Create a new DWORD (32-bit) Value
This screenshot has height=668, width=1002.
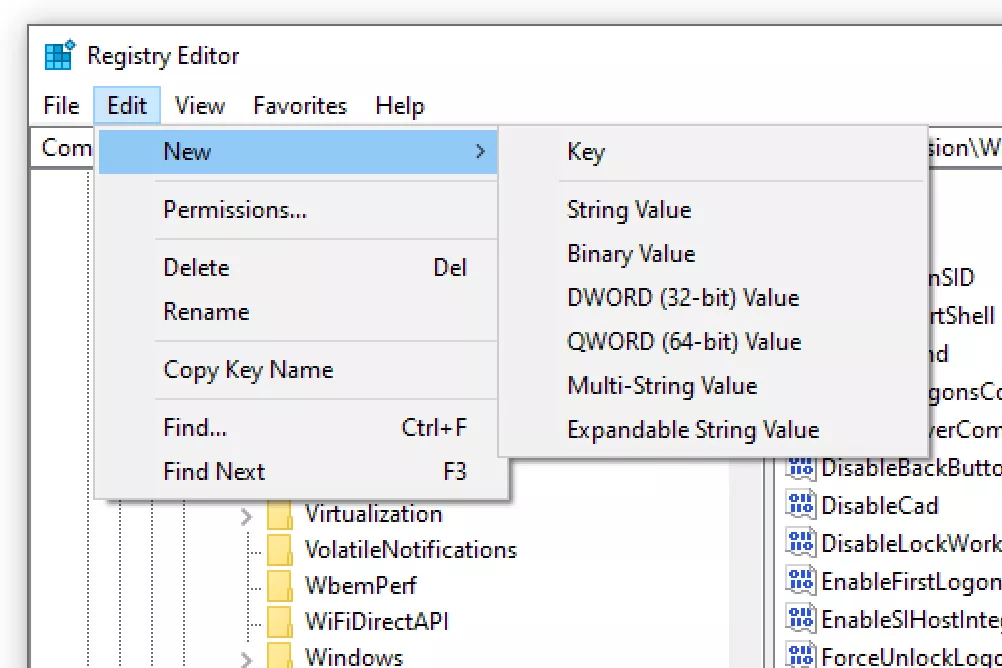(713, 298)
